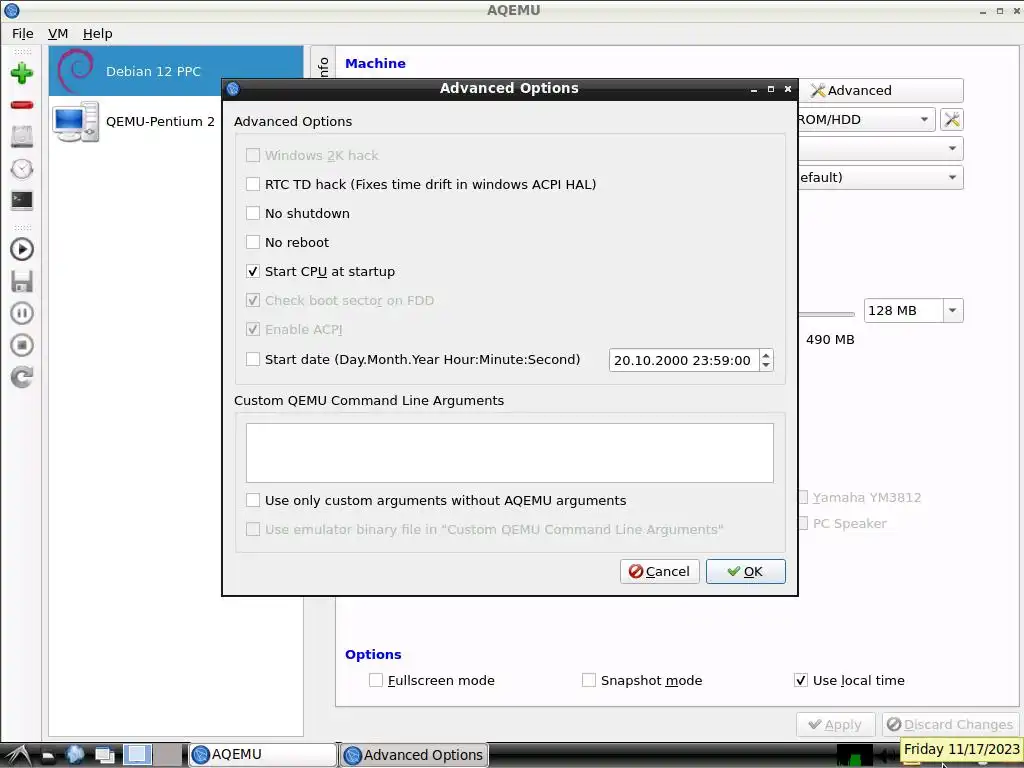Reset the VM with the circular arrow icon
1024x768 pixels.
coord(22,377)
